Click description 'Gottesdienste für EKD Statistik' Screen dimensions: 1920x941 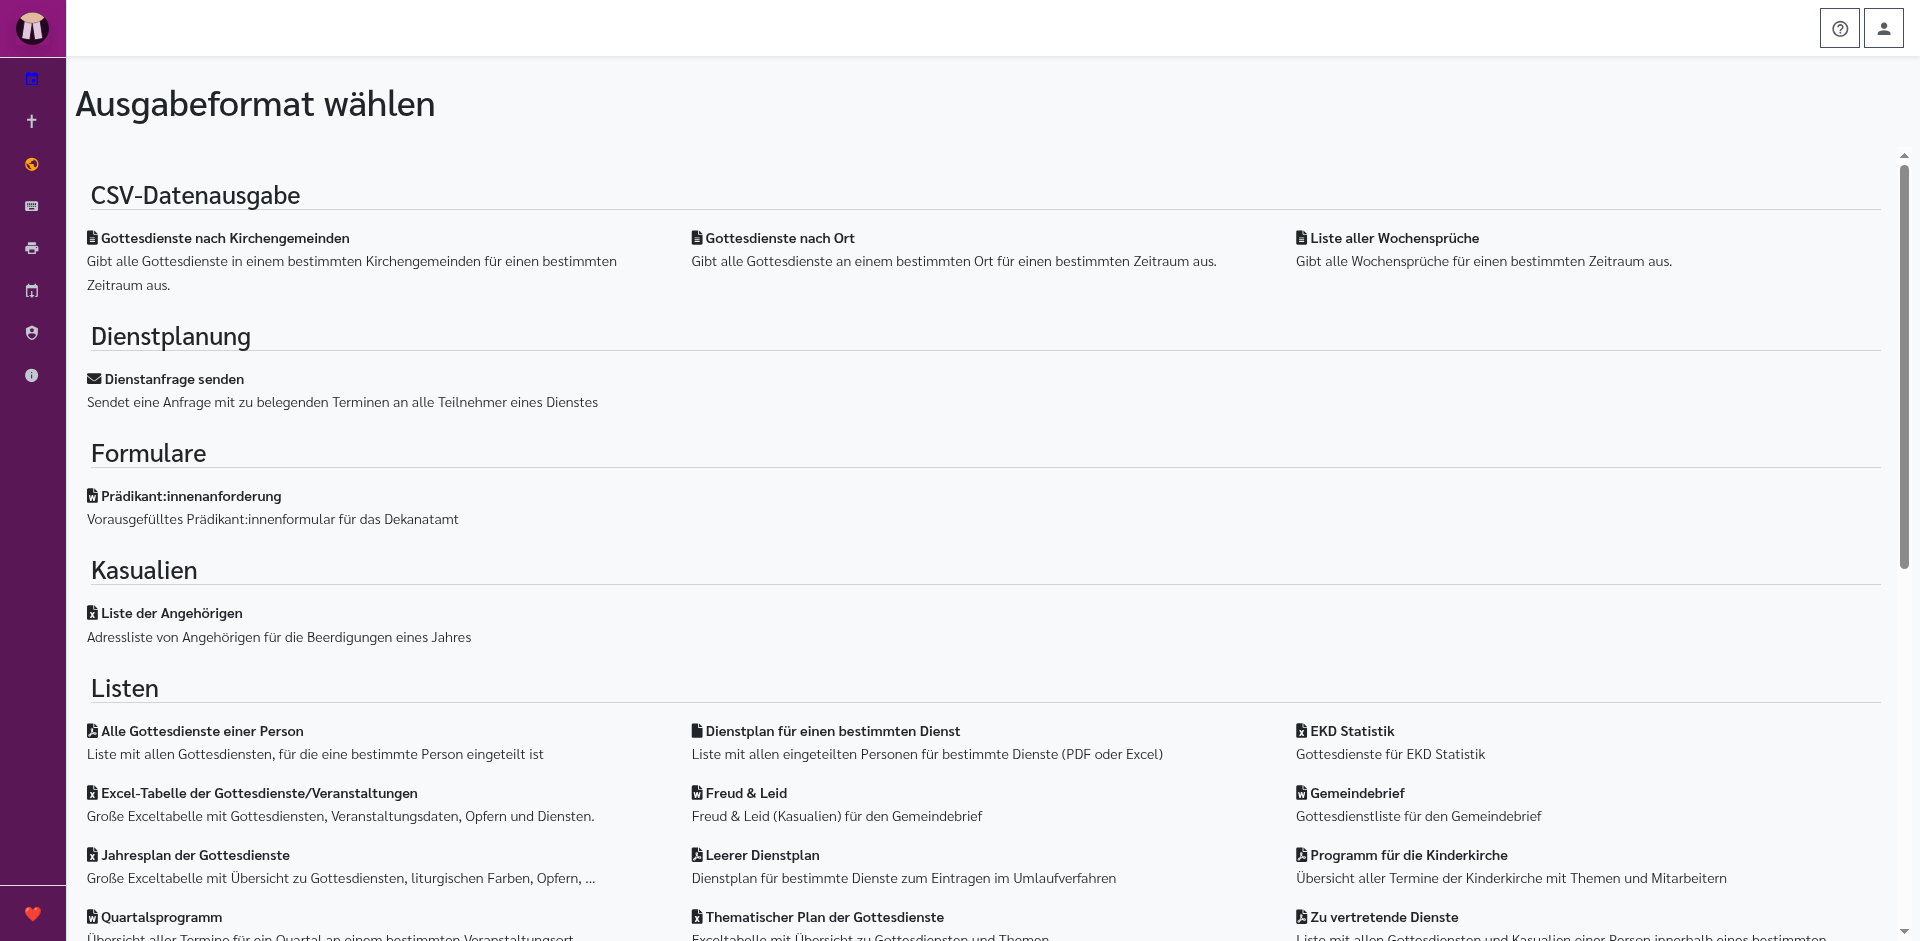coord(1390,754)
